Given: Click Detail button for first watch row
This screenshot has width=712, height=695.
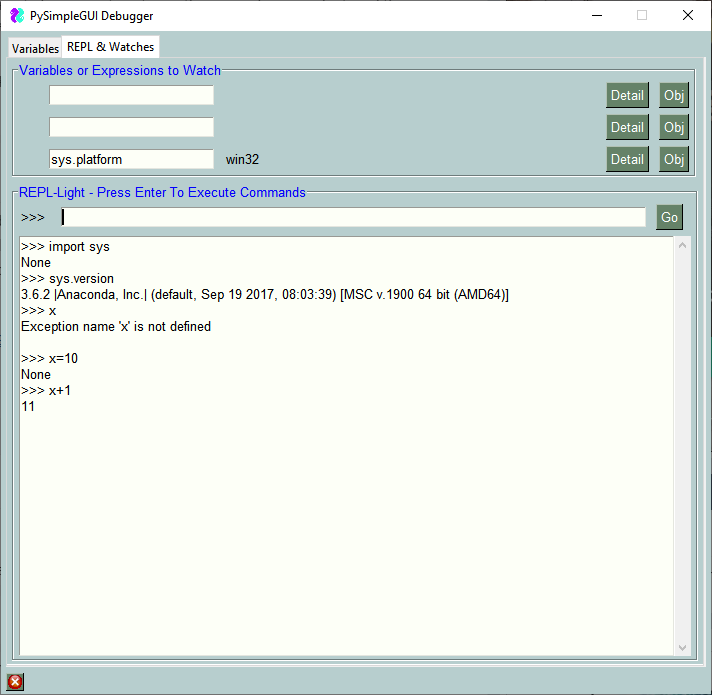Looking at the screenshot, I should click(627, 95).
